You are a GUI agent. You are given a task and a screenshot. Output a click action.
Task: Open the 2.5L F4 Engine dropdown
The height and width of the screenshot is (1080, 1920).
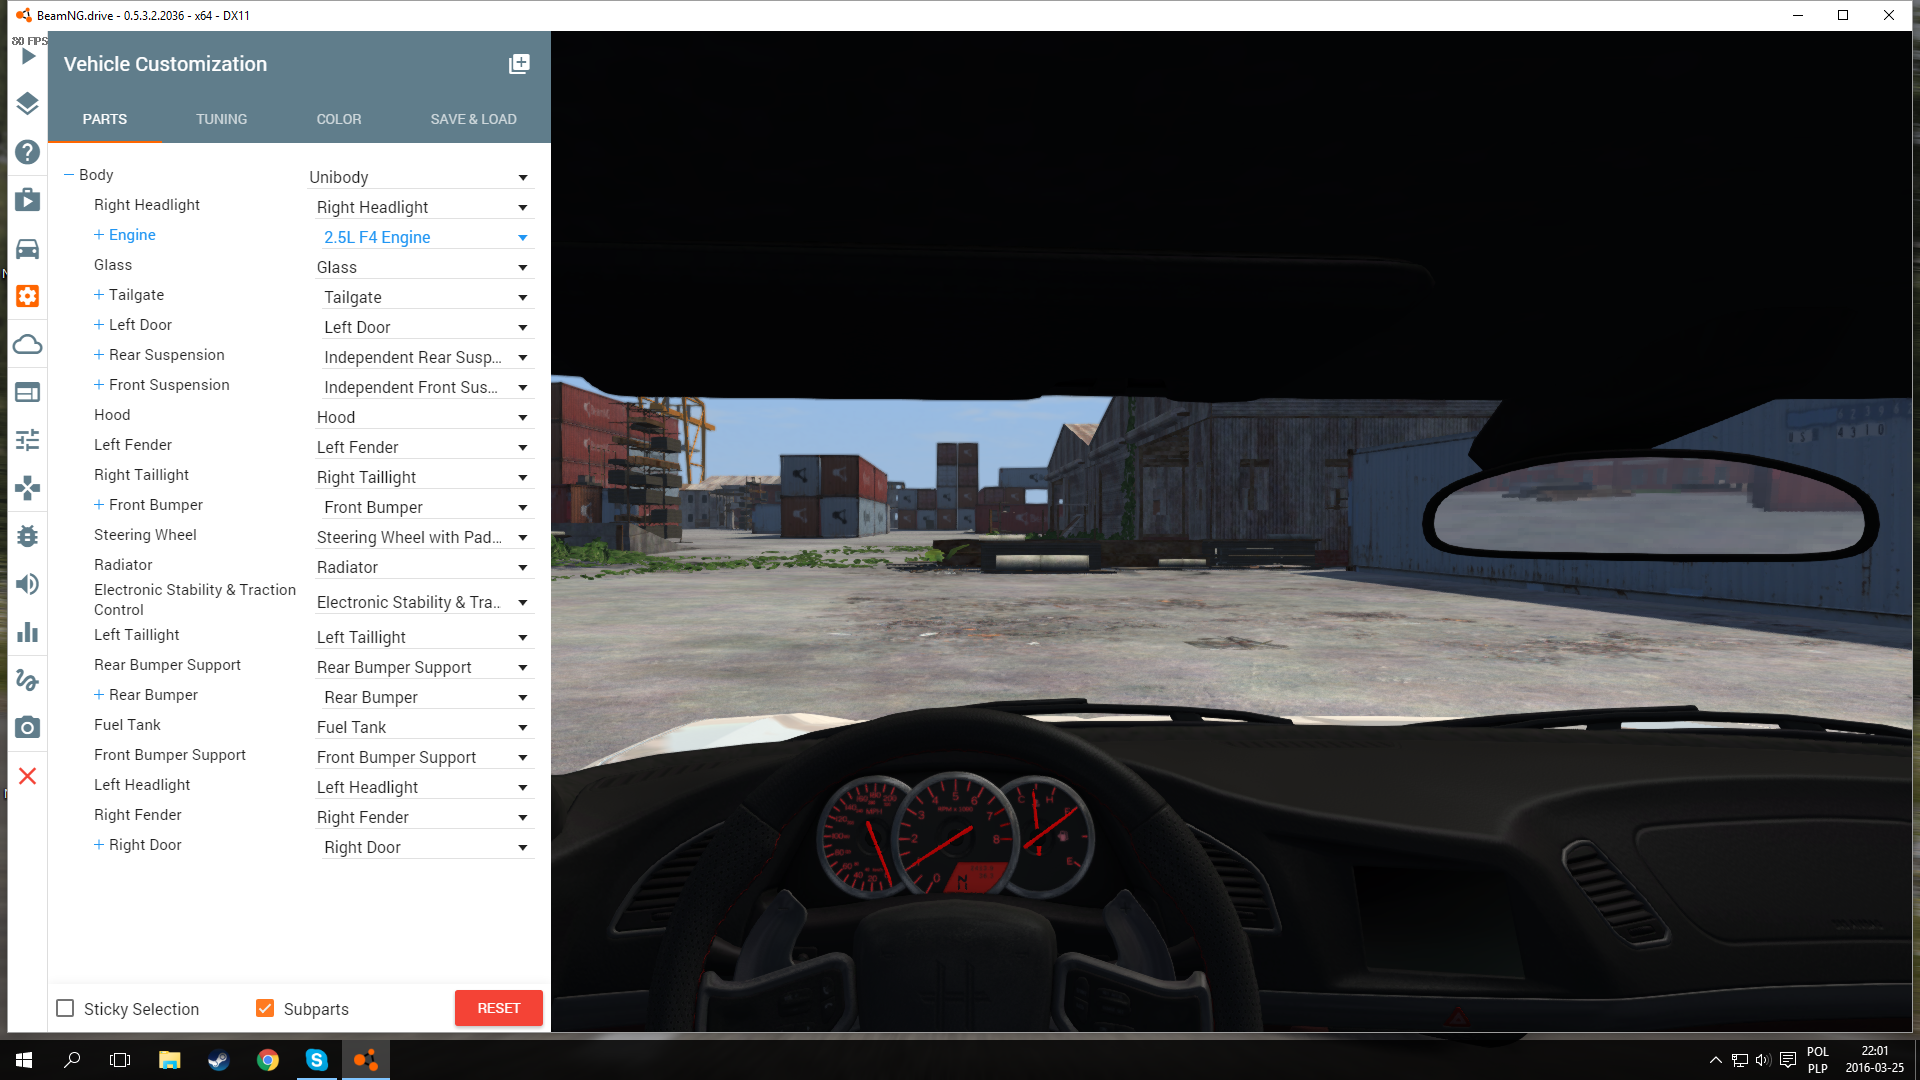(426, 237)
